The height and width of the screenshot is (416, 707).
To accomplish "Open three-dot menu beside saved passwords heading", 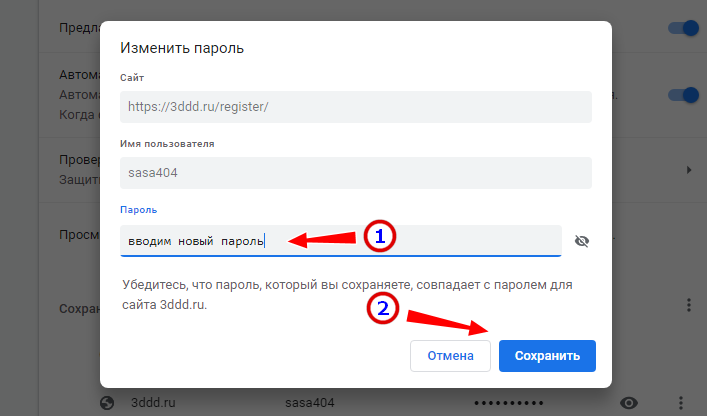I will coord(689,305).
